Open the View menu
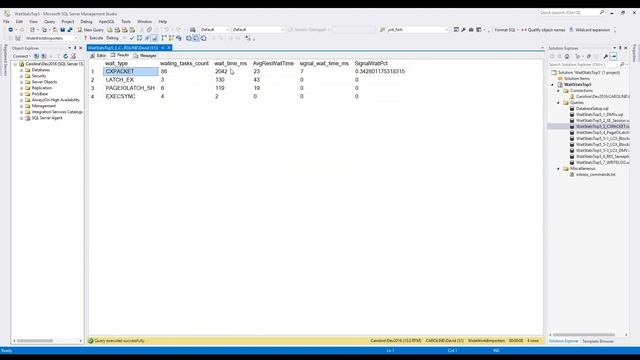 coord(33,21)
